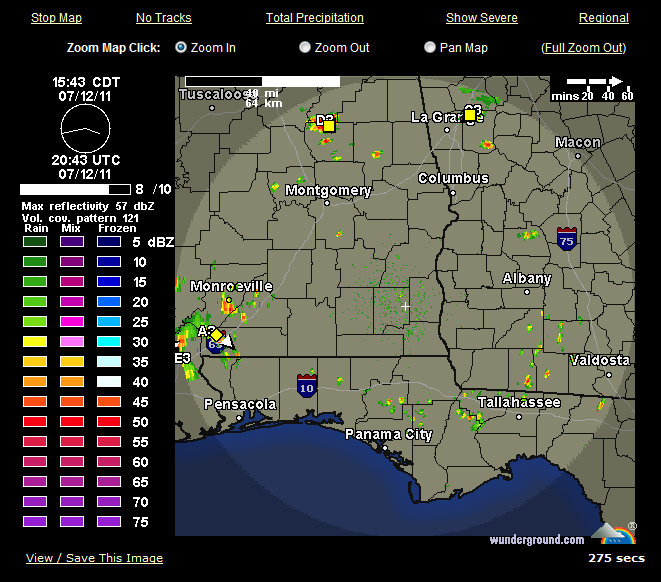The width and height of the screenshot is (661, 582).
Task: Select the Zoom Out radio button
Action: (x=304, y=47)
